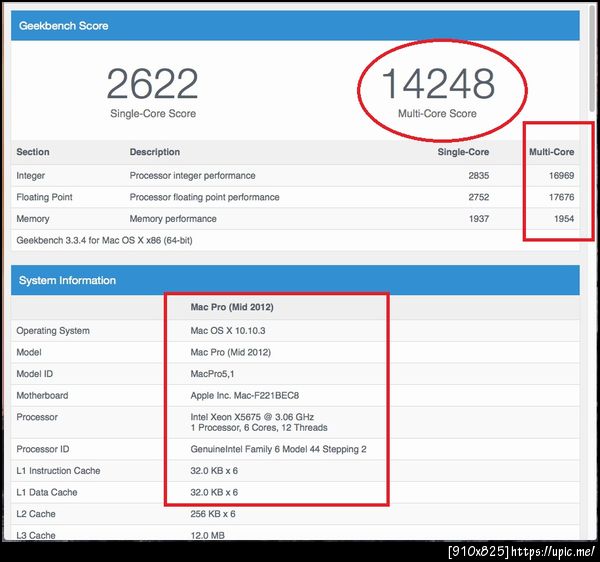Select the Processor ID label
The width and height of the screenshot is (600, 562).
click(43, 449)
